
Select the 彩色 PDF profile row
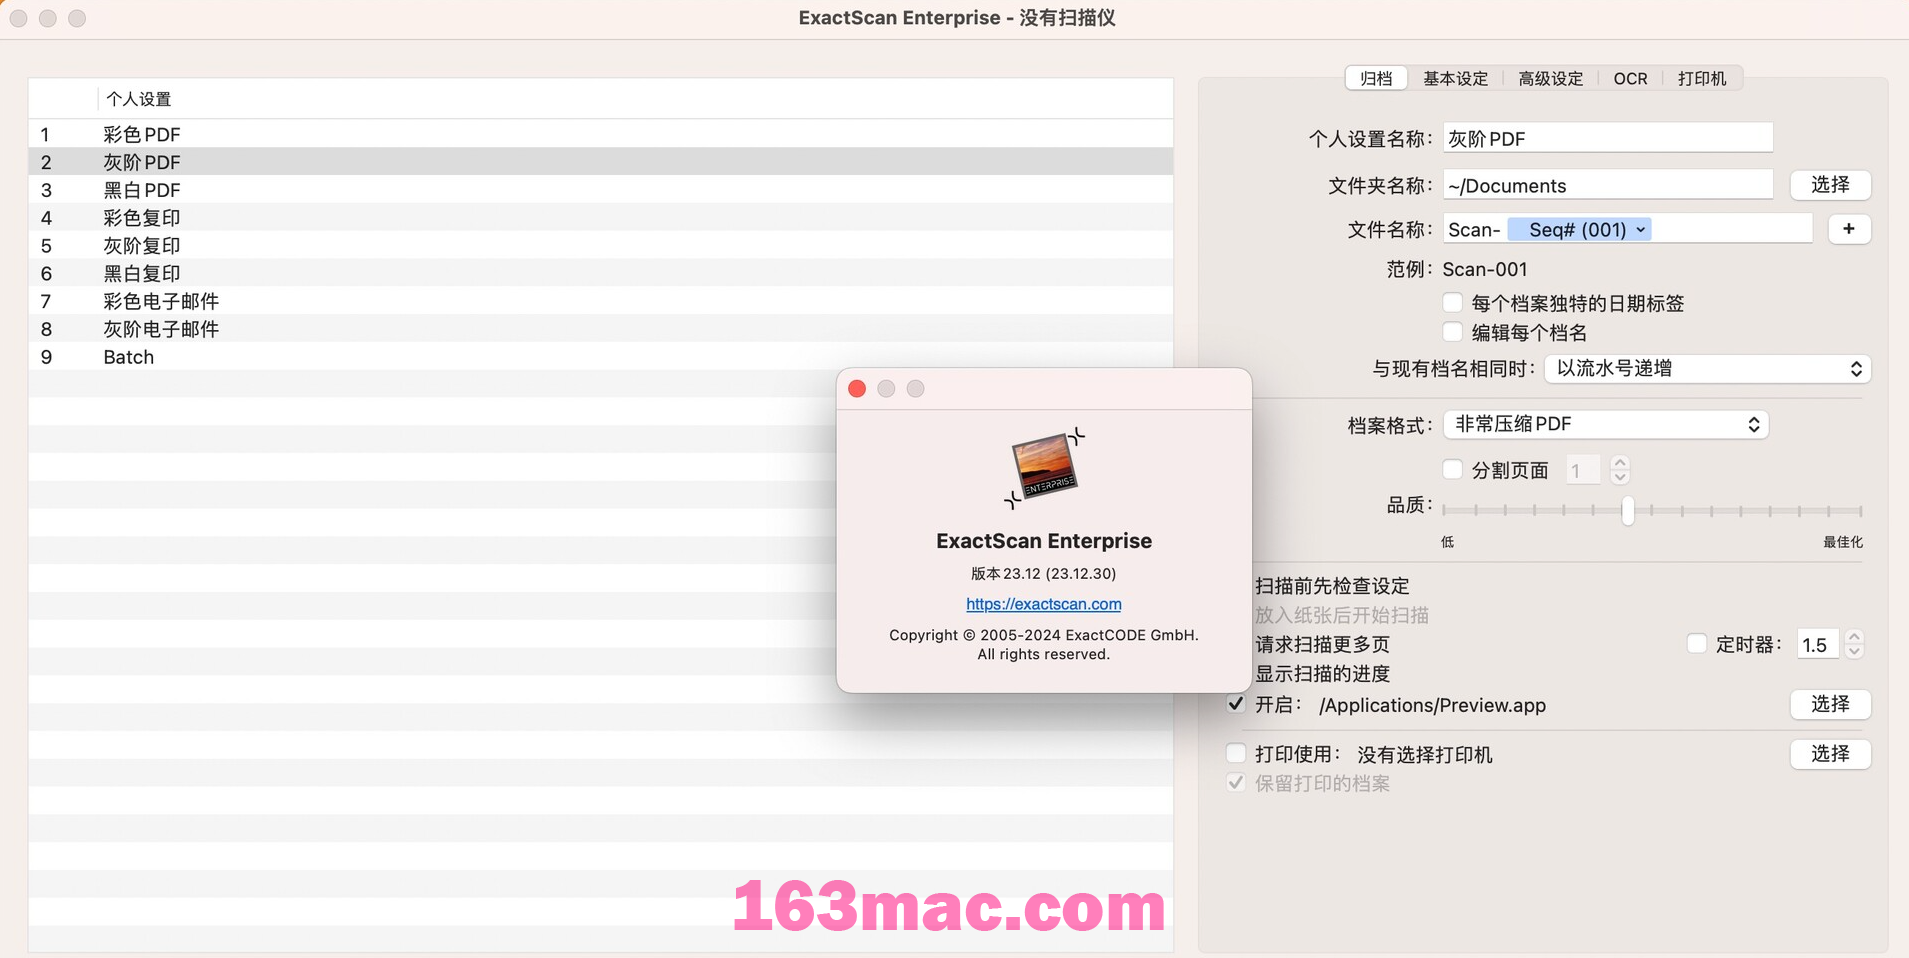[600, 134]
